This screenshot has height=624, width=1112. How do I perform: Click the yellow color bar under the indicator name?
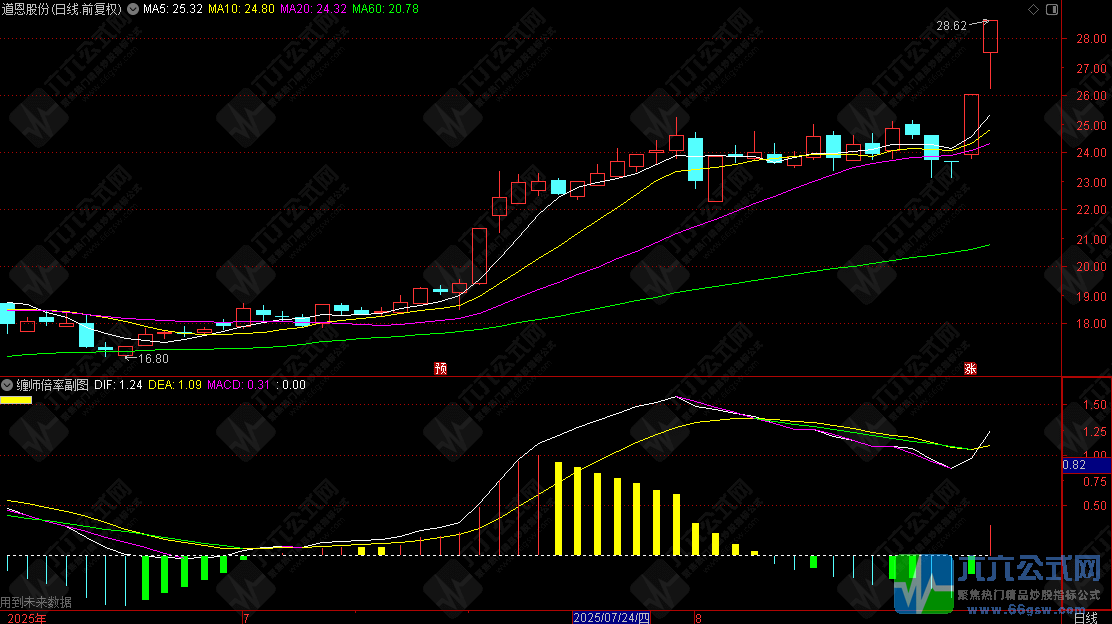pyautogui.click(x=16, y=400)
